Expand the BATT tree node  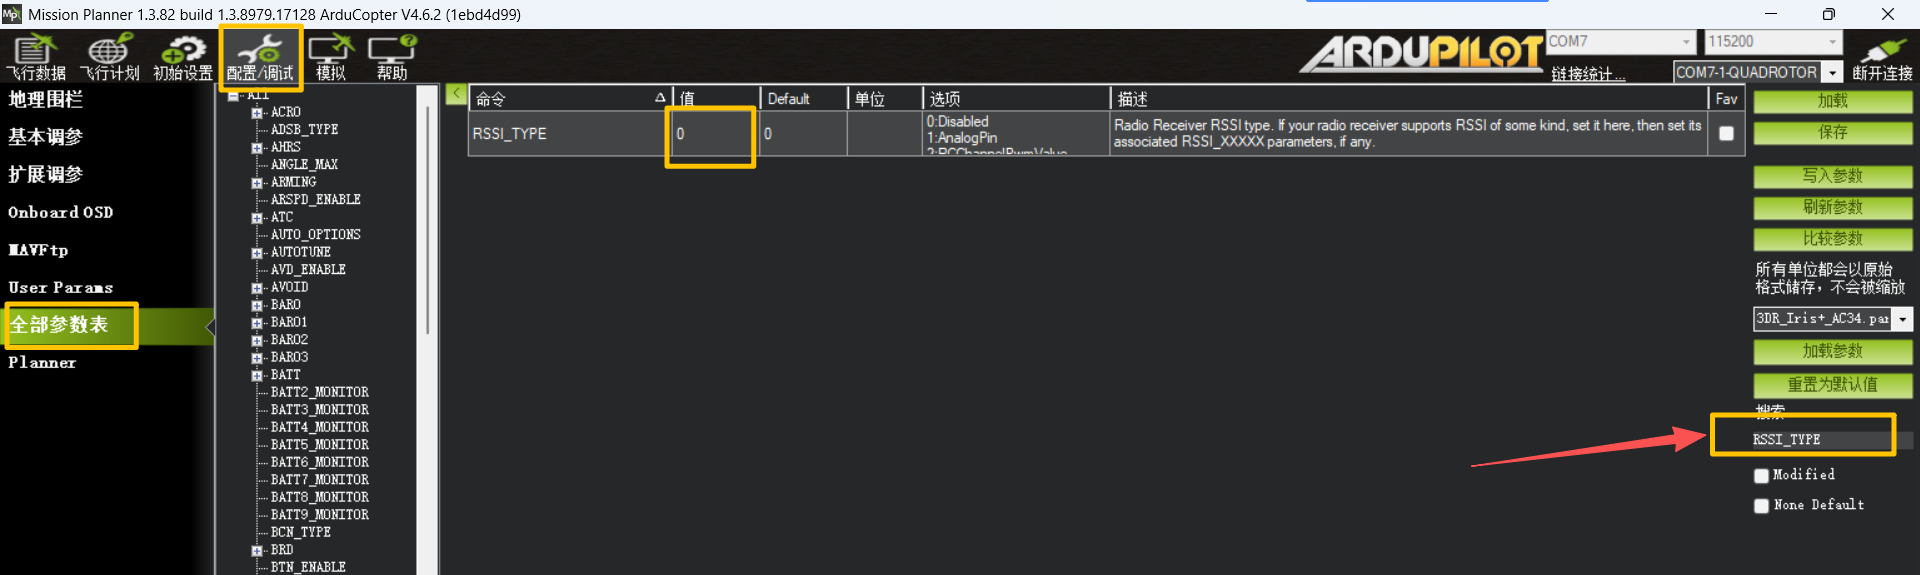257,376
